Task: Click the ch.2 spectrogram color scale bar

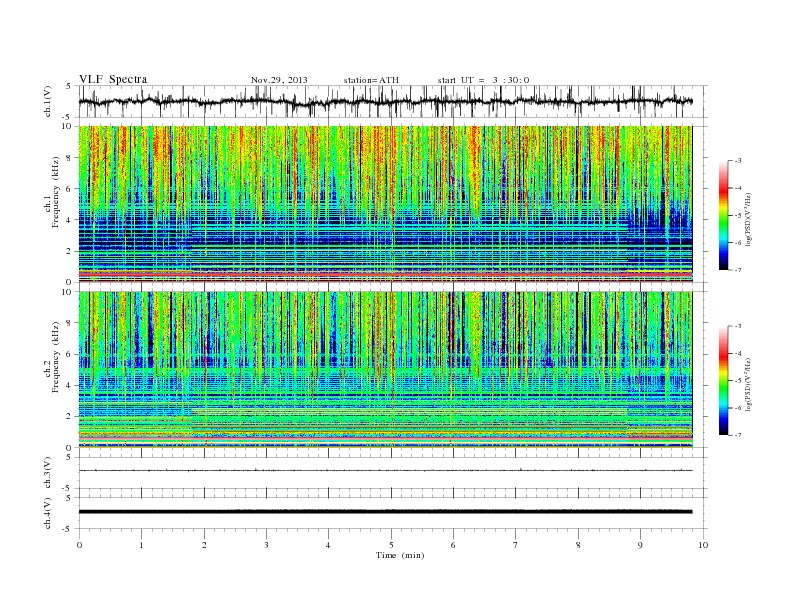Action: (x=723, y=380)
